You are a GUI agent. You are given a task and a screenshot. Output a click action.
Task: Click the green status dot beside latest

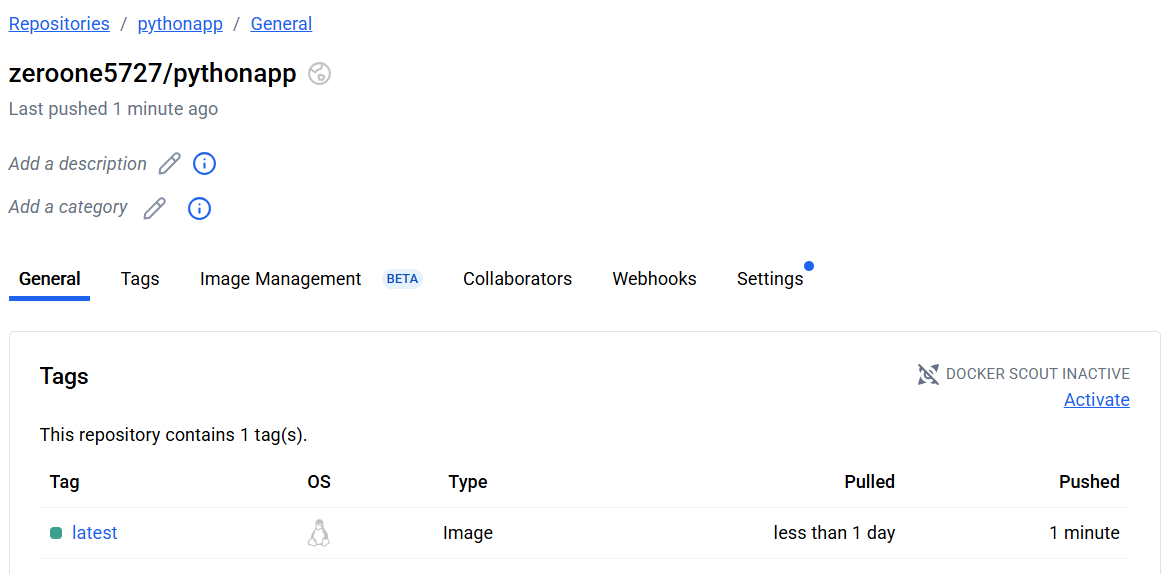[56, 533]
